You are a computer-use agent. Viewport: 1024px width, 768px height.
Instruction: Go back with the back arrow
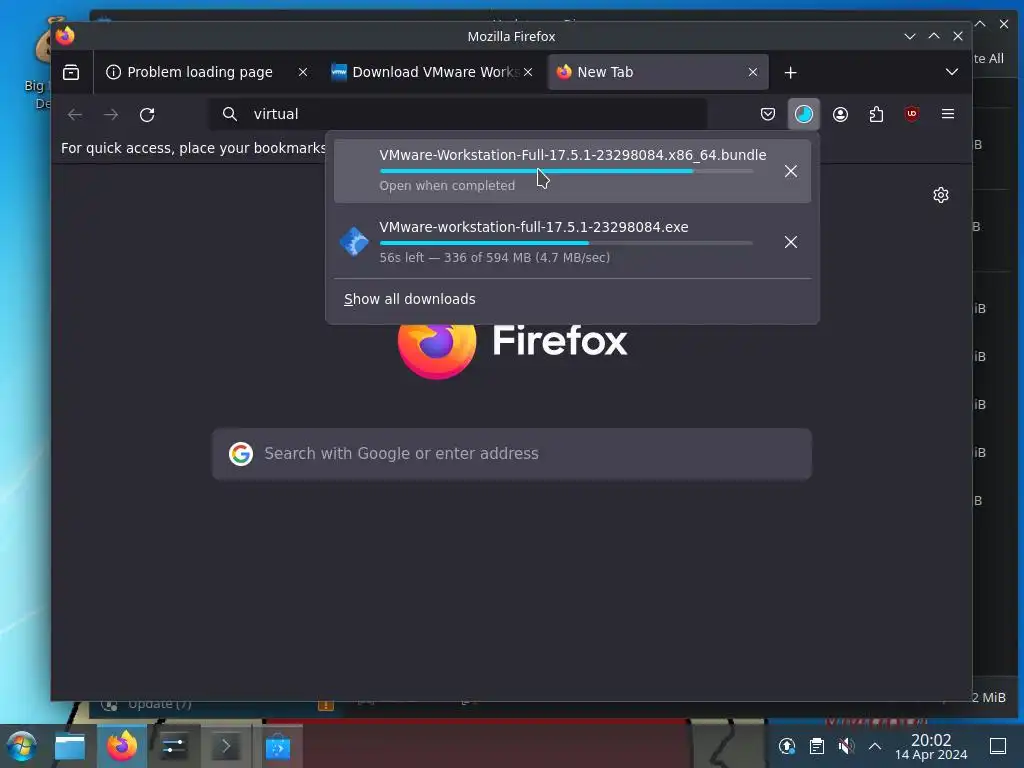[75, 115]
